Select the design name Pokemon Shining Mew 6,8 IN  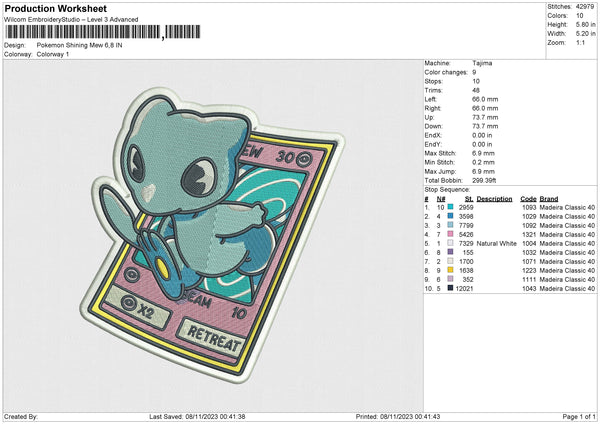pyautogui.click(x=80, y=45)
